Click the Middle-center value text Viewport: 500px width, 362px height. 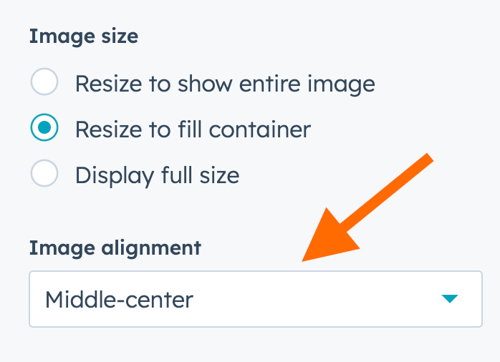click(x=119, y=300)
